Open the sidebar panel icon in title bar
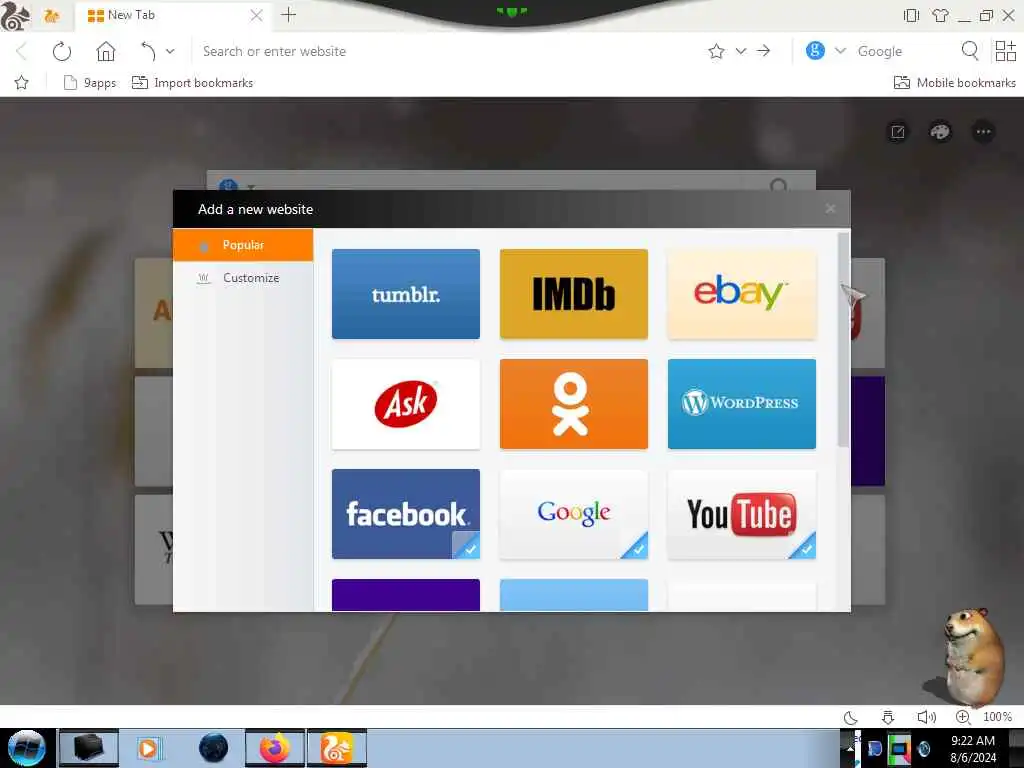Screen dimensions: 1024x768 911,15
